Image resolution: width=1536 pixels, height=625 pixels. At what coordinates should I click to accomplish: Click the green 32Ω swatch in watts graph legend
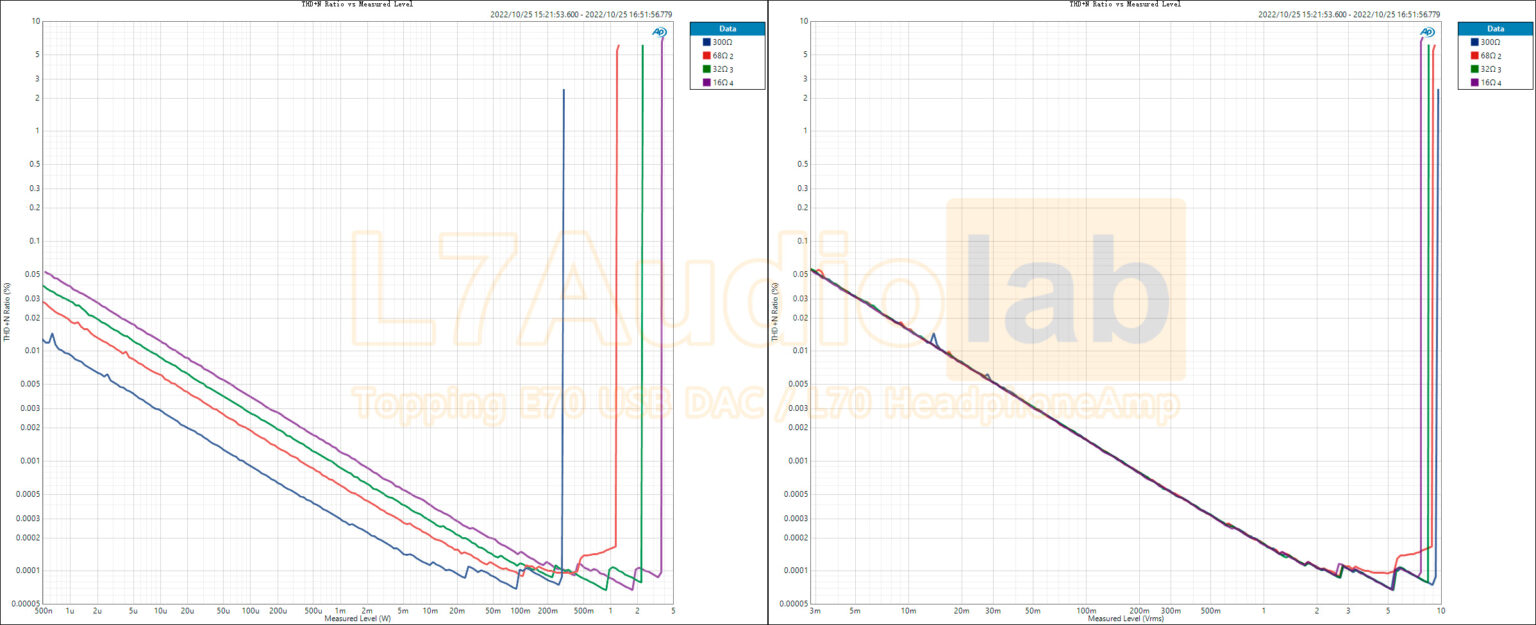707,69
